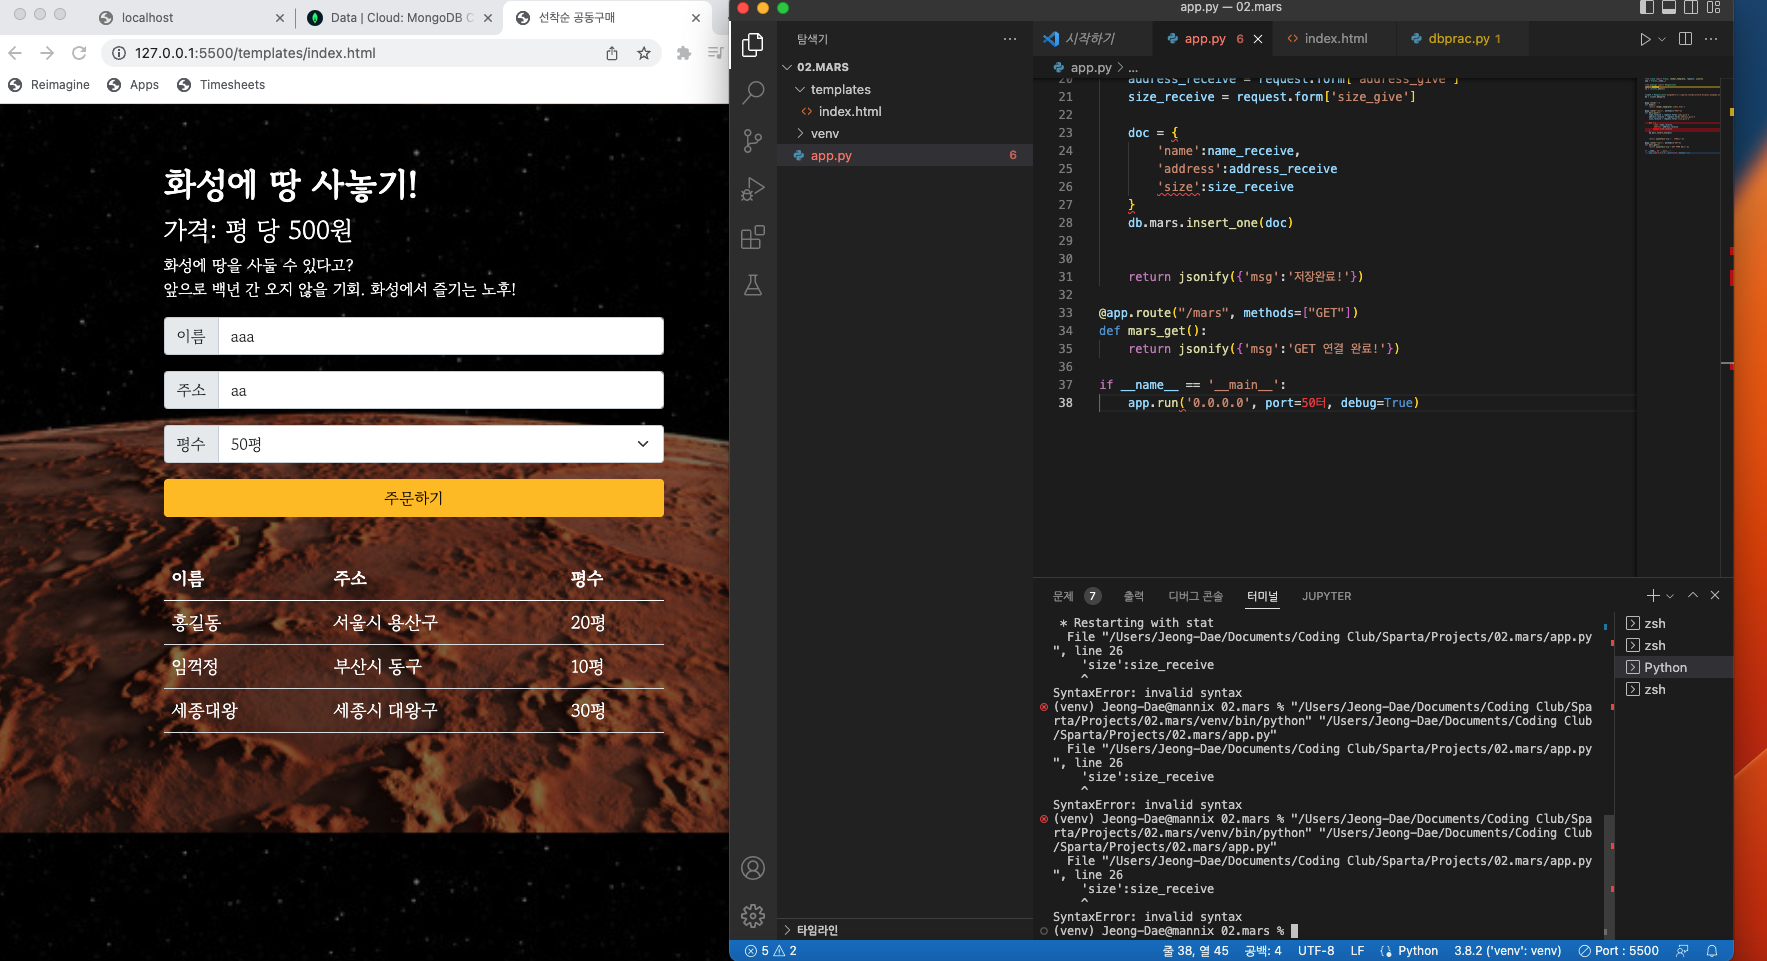This screenshot has height=961, width=1767.
Task: Open the 출력 output panel tab
Action: pos(1134,596)
